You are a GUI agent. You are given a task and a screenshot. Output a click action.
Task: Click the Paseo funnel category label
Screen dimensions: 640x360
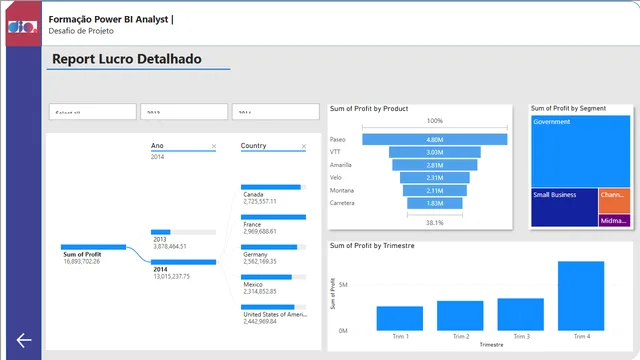(338, 140)
